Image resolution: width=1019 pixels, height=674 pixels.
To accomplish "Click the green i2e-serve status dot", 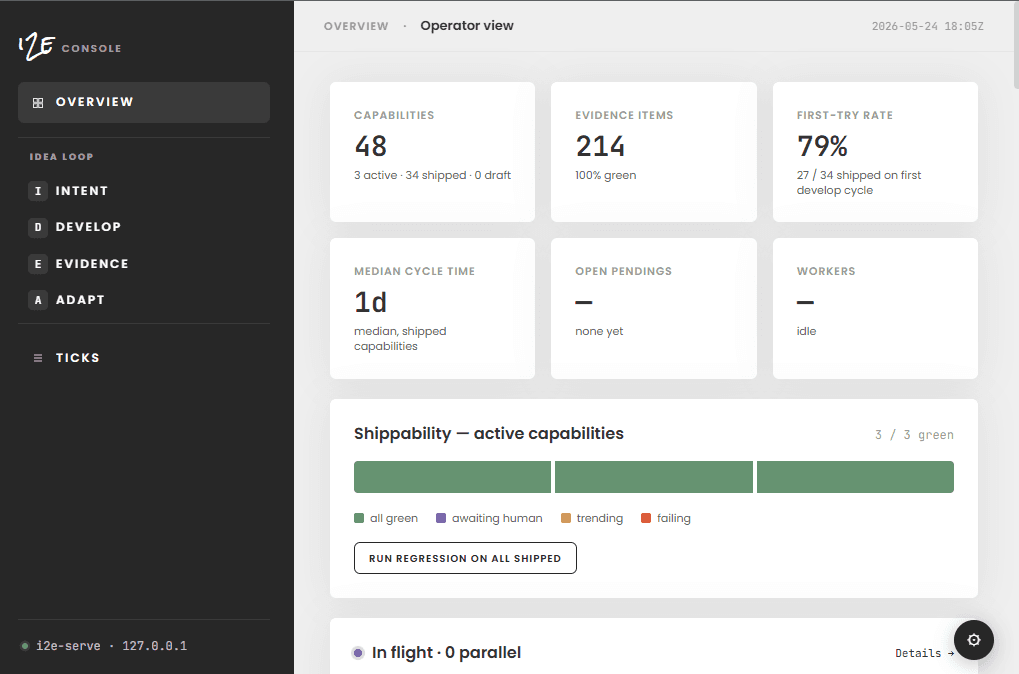I will pyautogui.click(x=25, y=646).
